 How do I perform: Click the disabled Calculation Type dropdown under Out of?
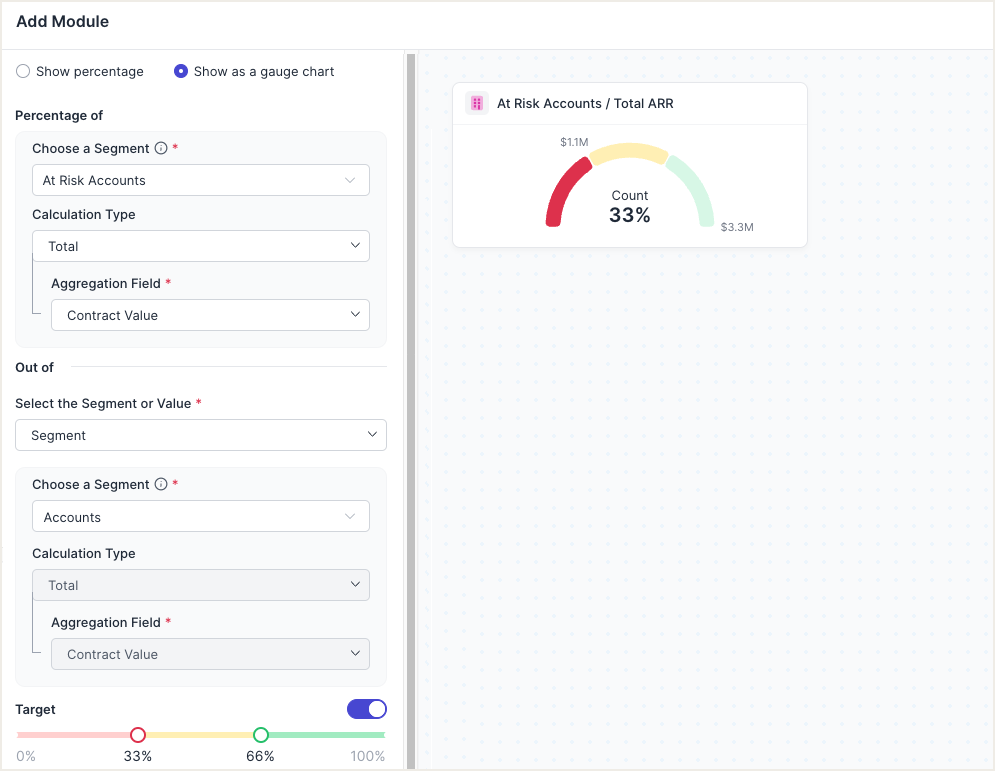[x=200, y=585]
